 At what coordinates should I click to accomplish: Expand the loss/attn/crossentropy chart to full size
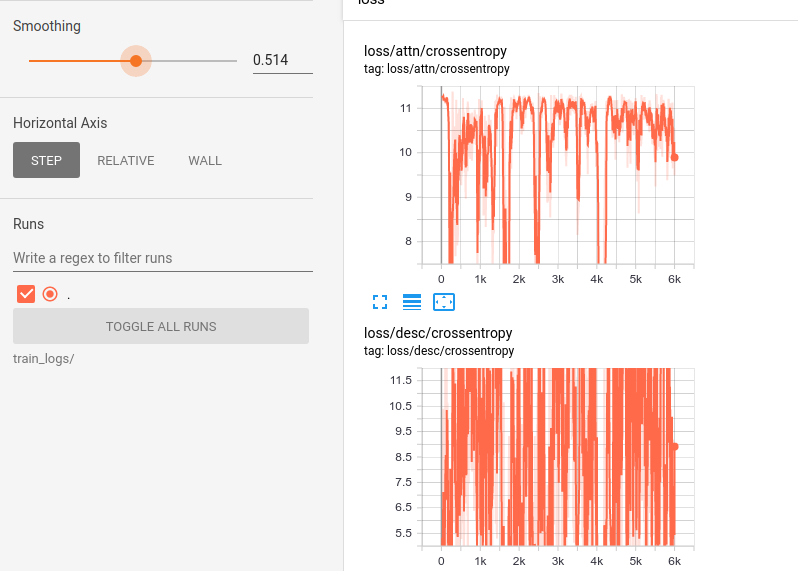[380, 302]
